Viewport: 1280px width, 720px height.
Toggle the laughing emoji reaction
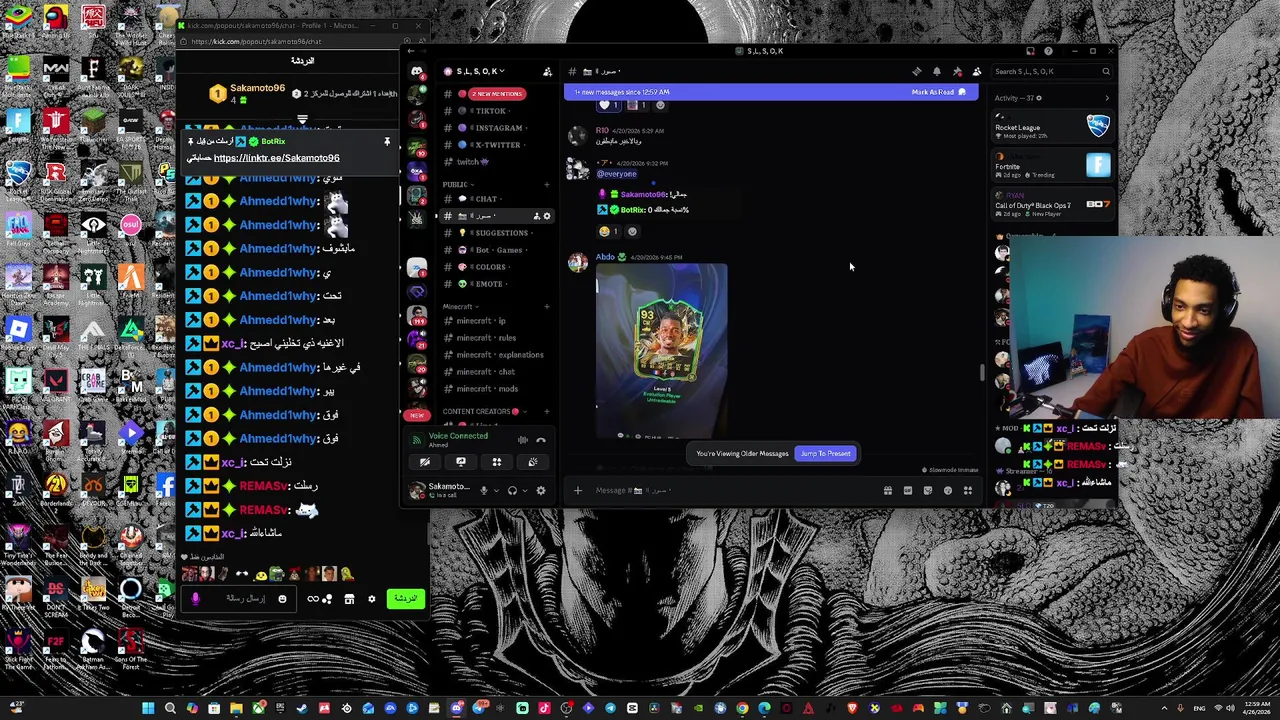[609, 231]
